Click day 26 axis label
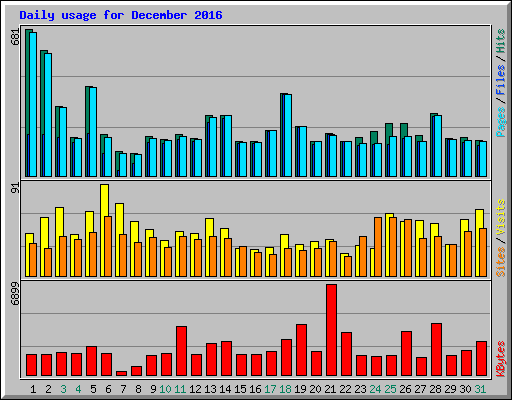The image size is (512, 400). coord(405,389)
